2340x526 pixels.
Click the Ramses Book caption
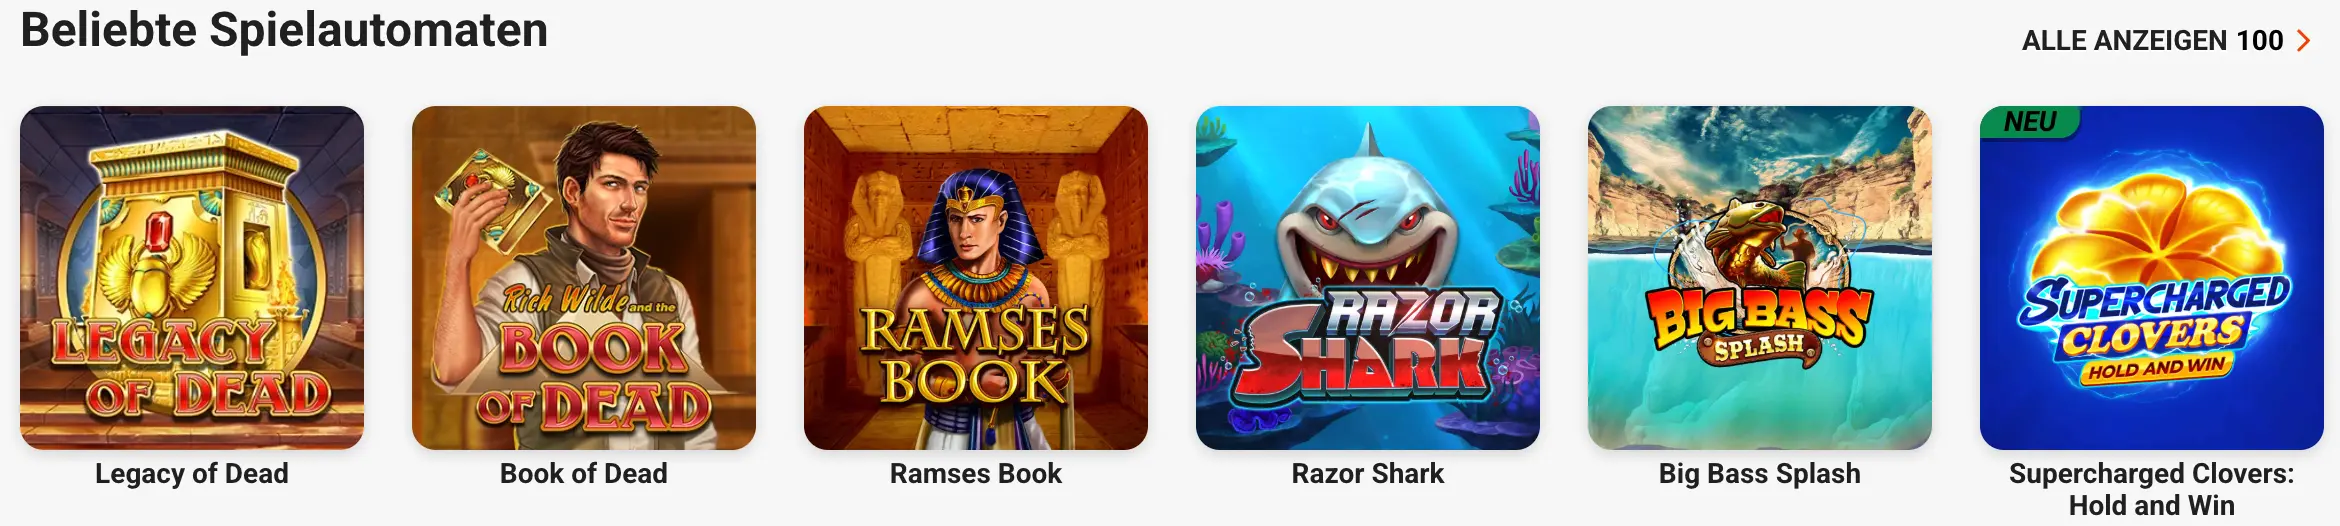click(x=976, y=474)
